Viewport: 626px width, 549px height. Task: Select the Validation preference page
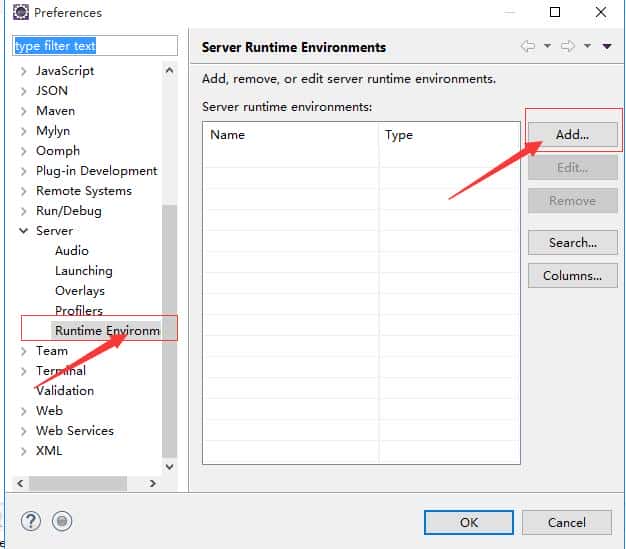point(65,390)
